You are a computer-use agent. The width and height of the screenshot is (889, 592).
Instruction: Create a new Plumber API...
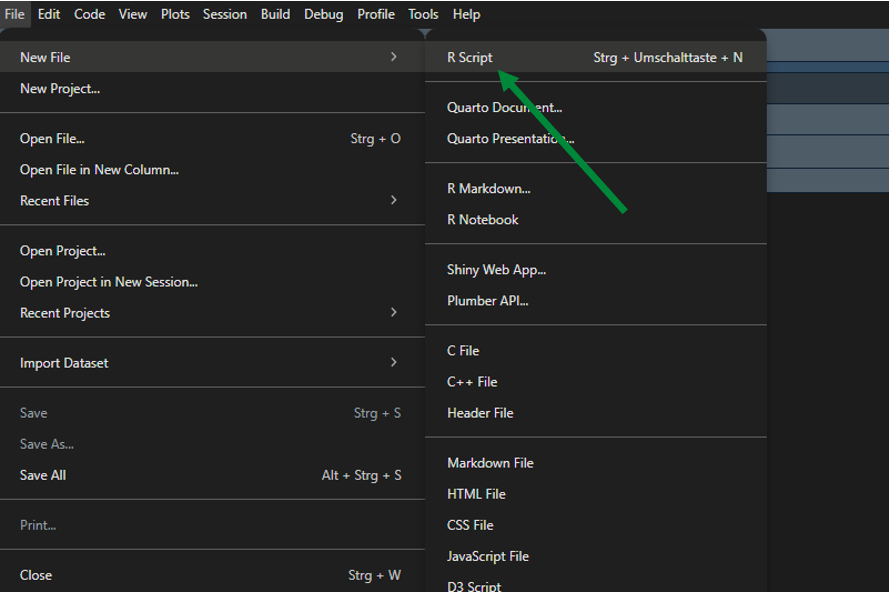pos(596,301)
